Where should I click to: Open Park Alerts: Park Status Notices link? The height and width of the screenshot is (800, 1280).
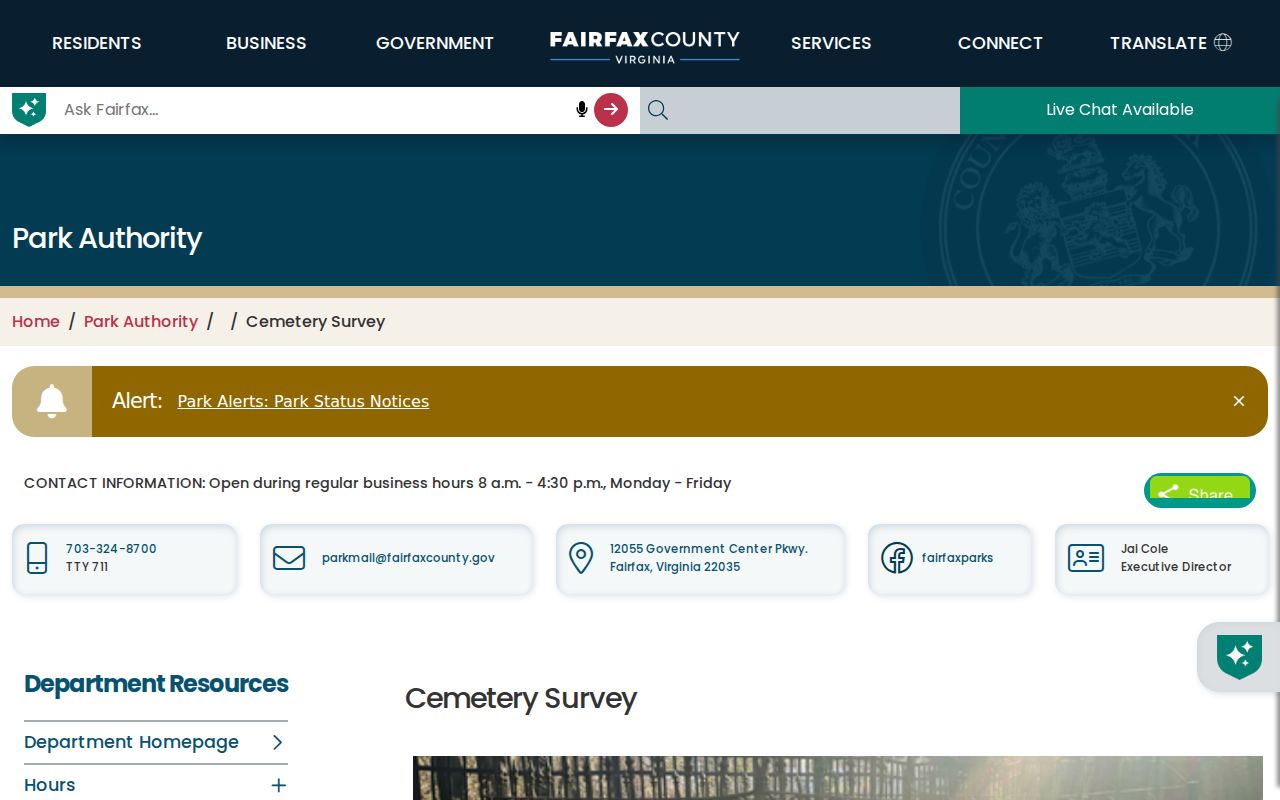pos(303,401)
